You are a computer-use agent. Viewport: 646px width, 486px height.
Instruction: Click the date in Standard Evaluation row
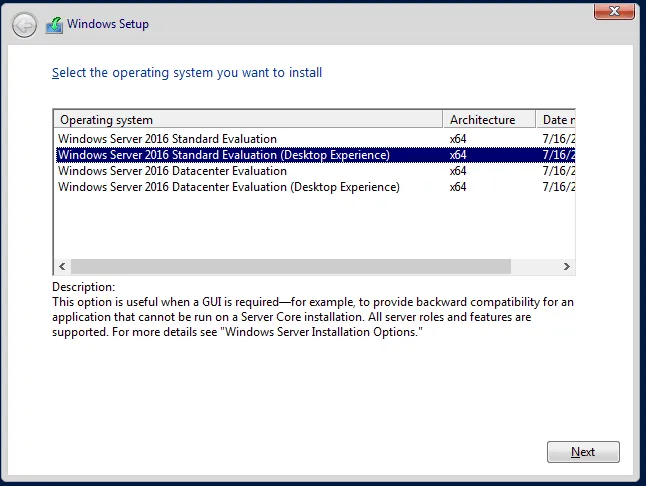[x=559, y=139]
